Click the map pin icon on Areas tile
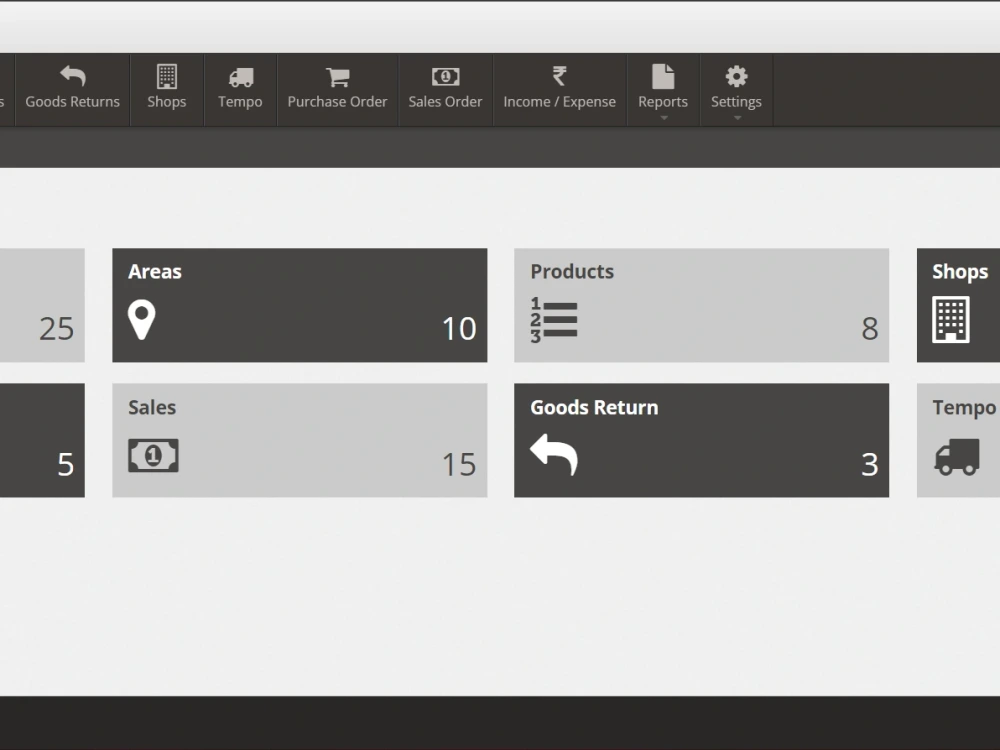Viewport: 1000px width, 750px height. [142, 320]
